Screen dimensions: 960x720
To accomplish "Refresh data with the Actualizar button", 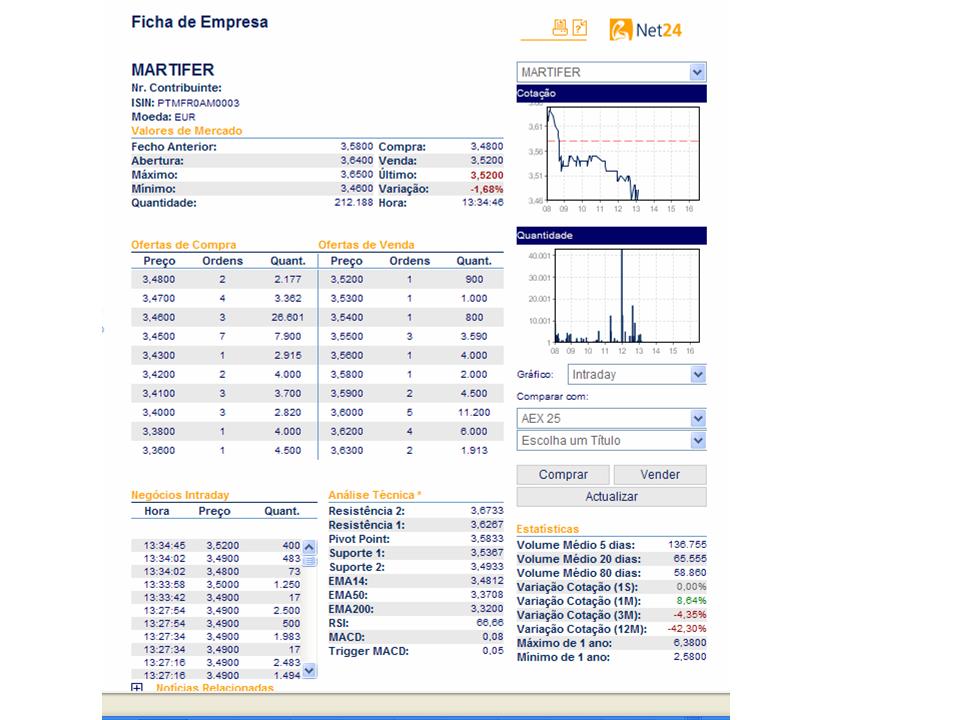I will click(x=612, y=497).
